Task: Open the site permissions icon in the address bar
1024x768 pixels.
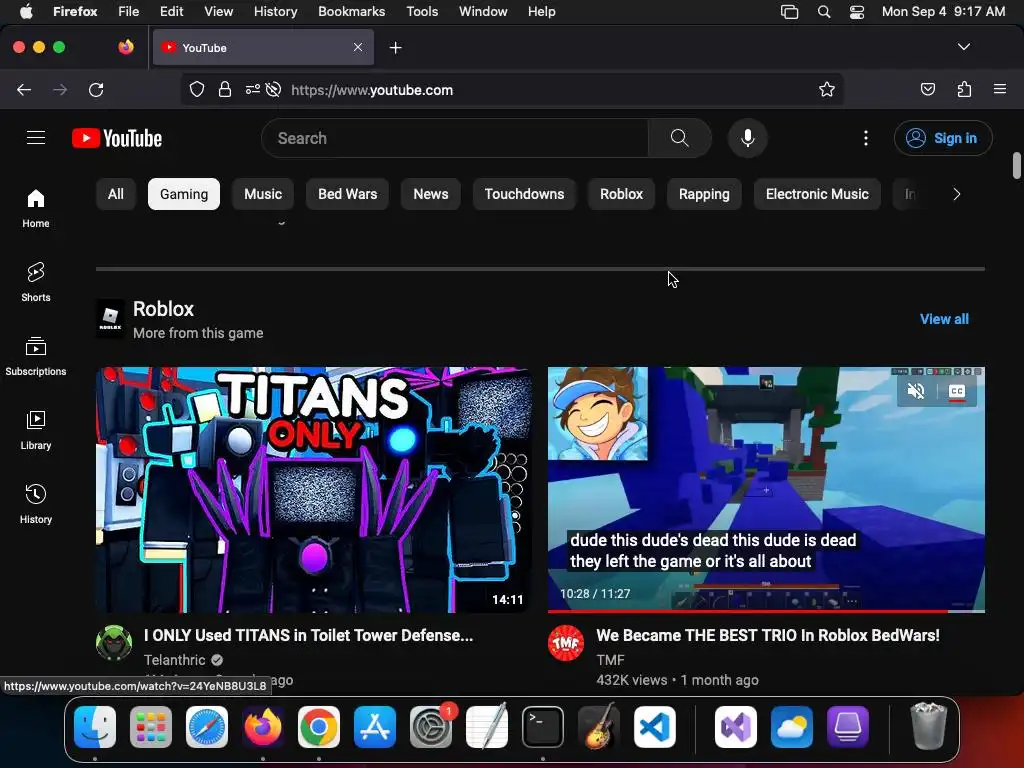Action: 253,89
